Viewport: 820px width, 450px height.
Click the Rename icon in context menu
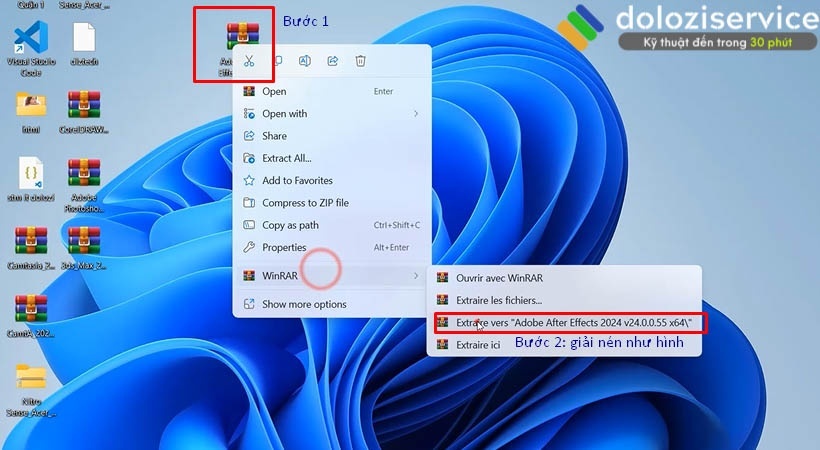click(304, 61)
